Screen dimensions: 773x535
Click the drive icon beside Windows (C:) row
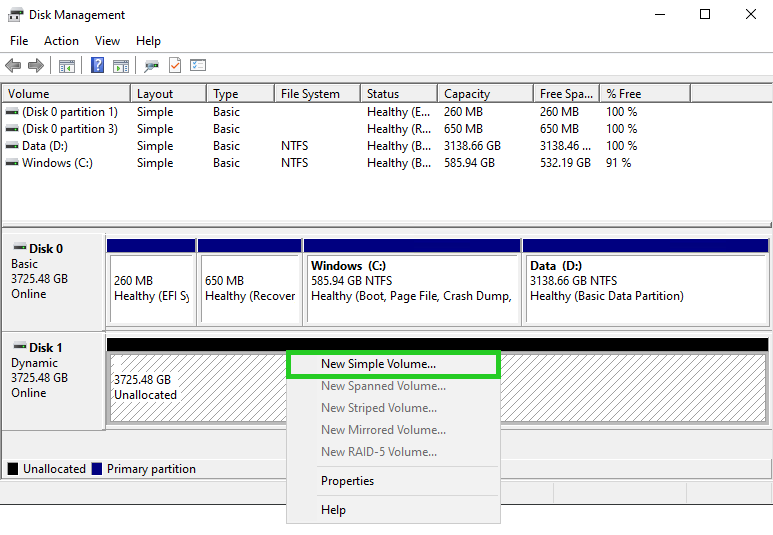[x=12, y=163]
